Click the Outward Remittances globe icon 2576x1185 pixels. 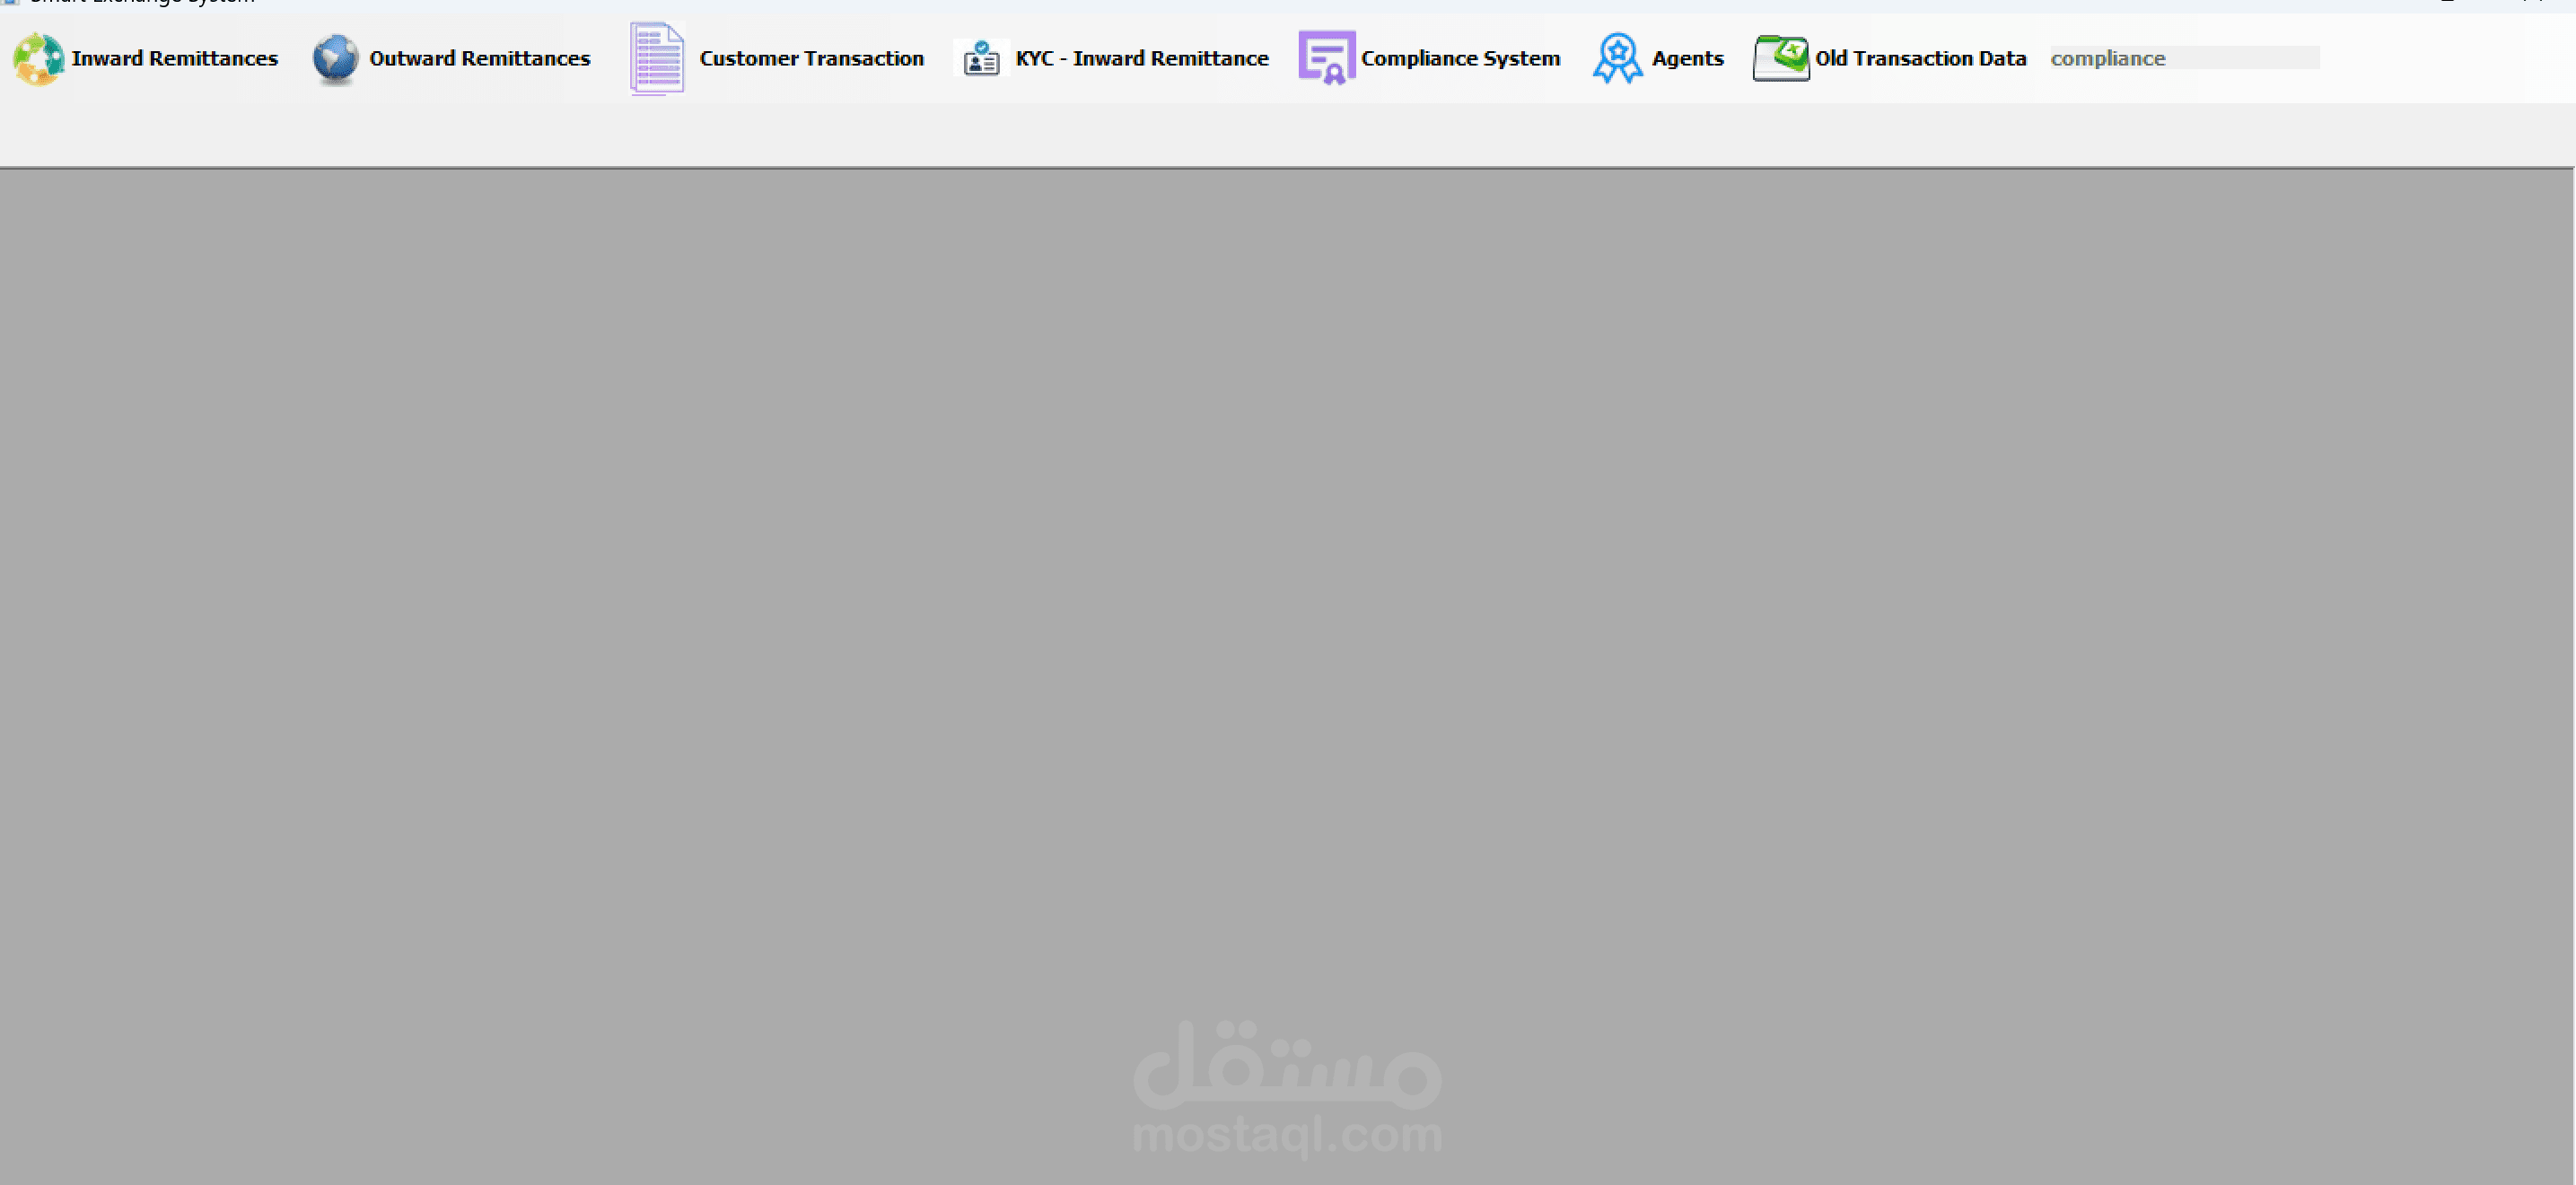tap(335, 59)
